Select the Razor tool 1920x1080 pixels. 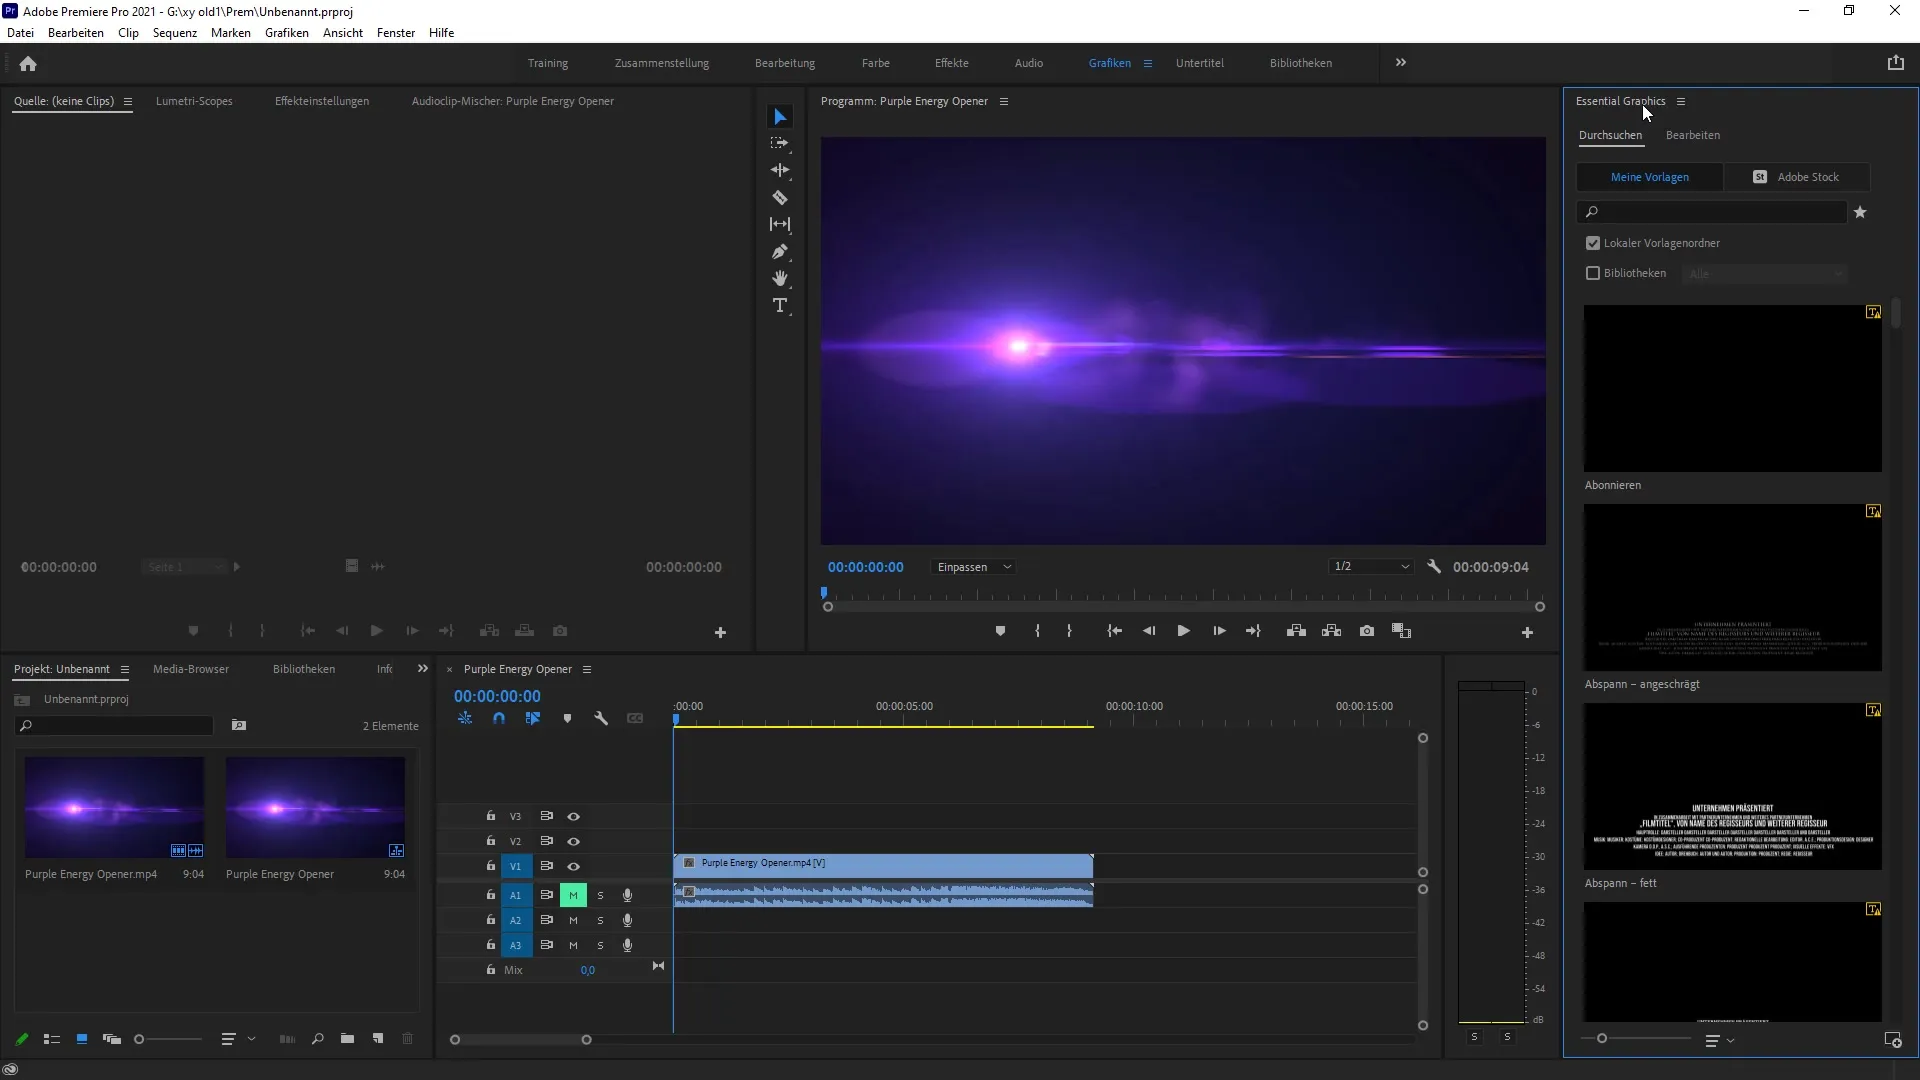point(780,198)
